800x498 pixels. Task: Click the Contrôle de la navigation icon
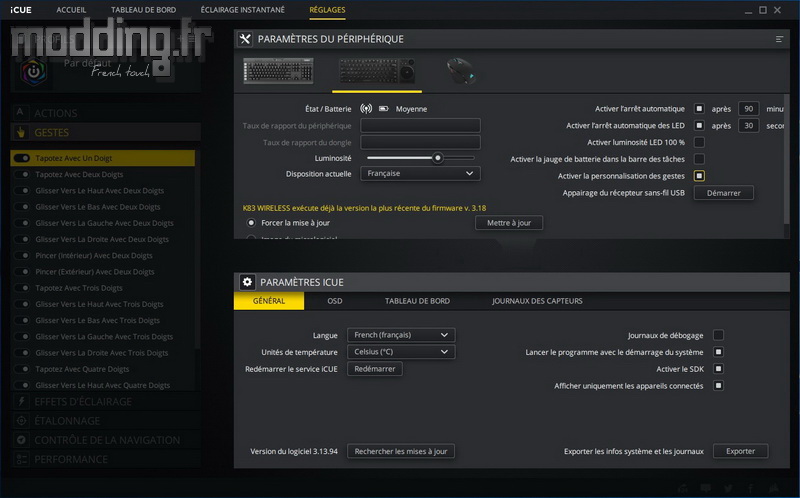pos(21,440)
